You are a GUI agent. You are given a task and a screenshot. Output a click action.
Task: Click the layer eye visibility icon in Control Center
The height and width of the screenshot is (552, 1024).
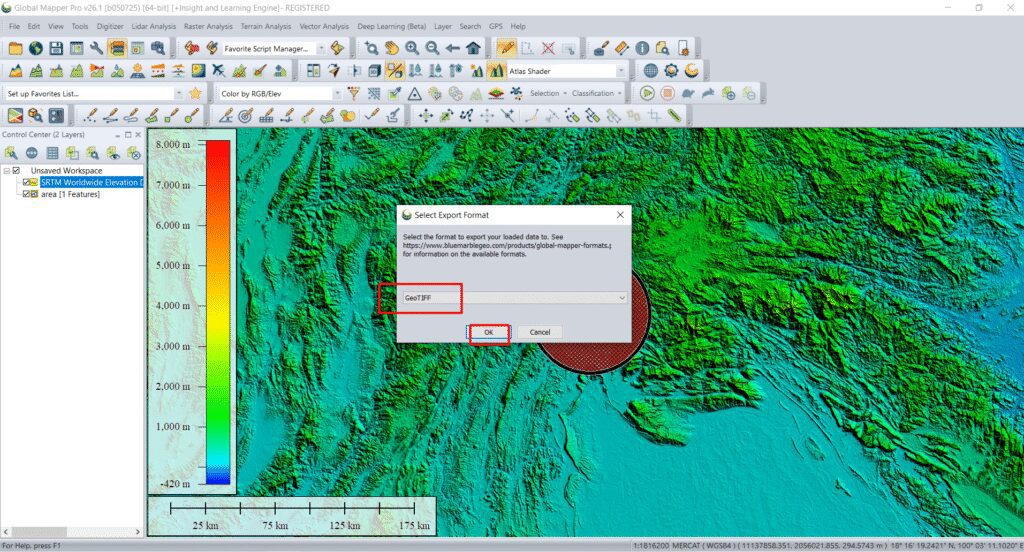pos(114,153)
